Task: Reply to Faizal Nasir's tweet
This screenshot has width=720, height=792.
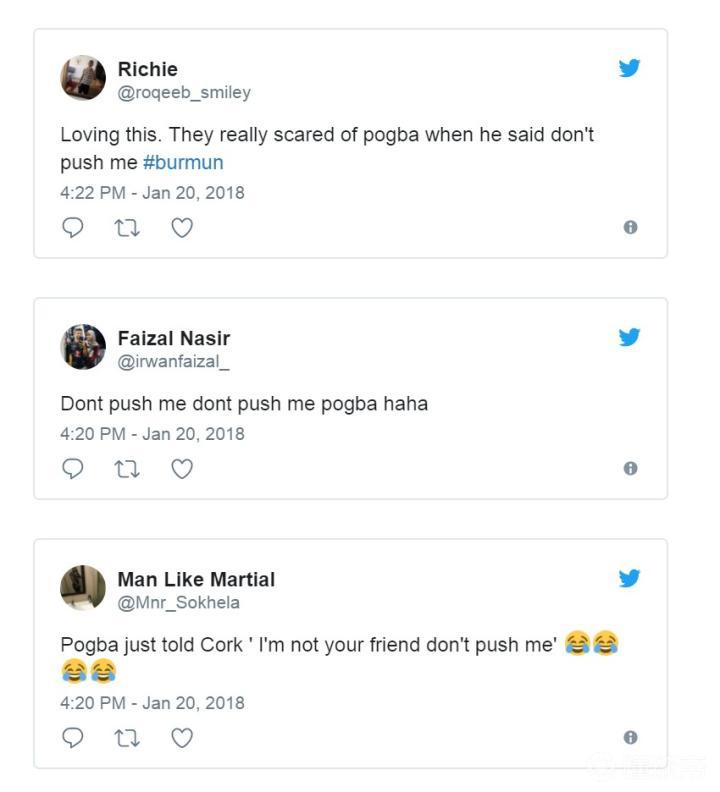Action: pyautogui.click(x=73, y=469)
